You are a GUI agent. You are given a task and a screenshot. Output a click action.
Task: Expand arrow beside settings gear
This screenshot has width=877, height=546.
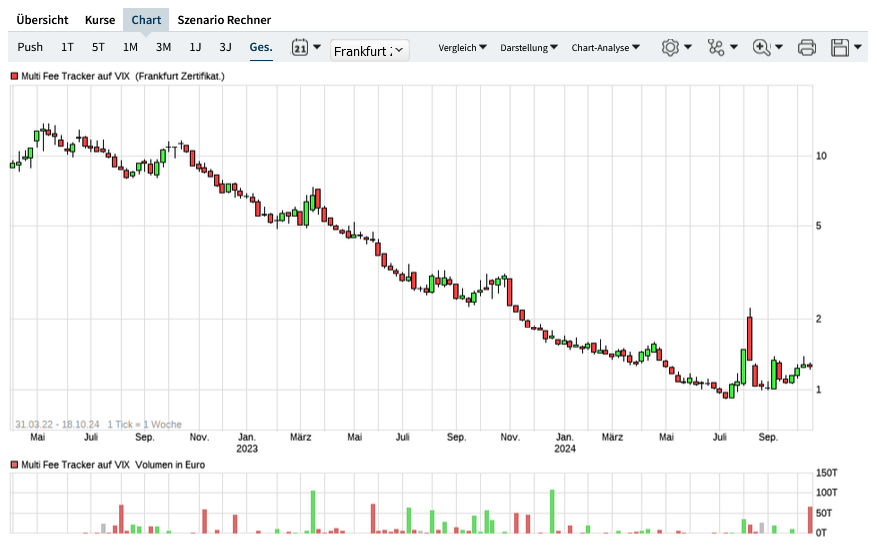[688, 47]
